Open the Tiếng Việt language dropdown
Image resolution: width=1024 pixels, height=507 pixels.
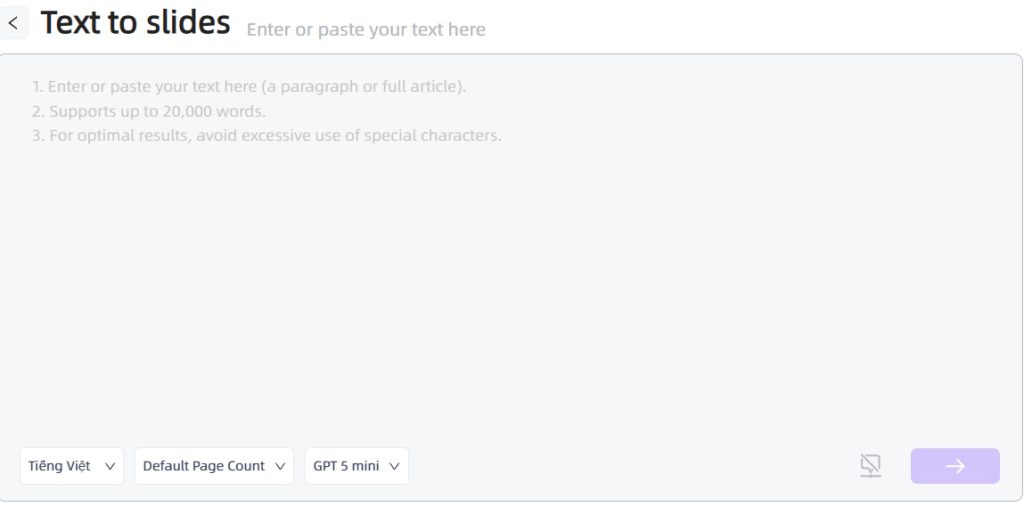click(72, 466)
